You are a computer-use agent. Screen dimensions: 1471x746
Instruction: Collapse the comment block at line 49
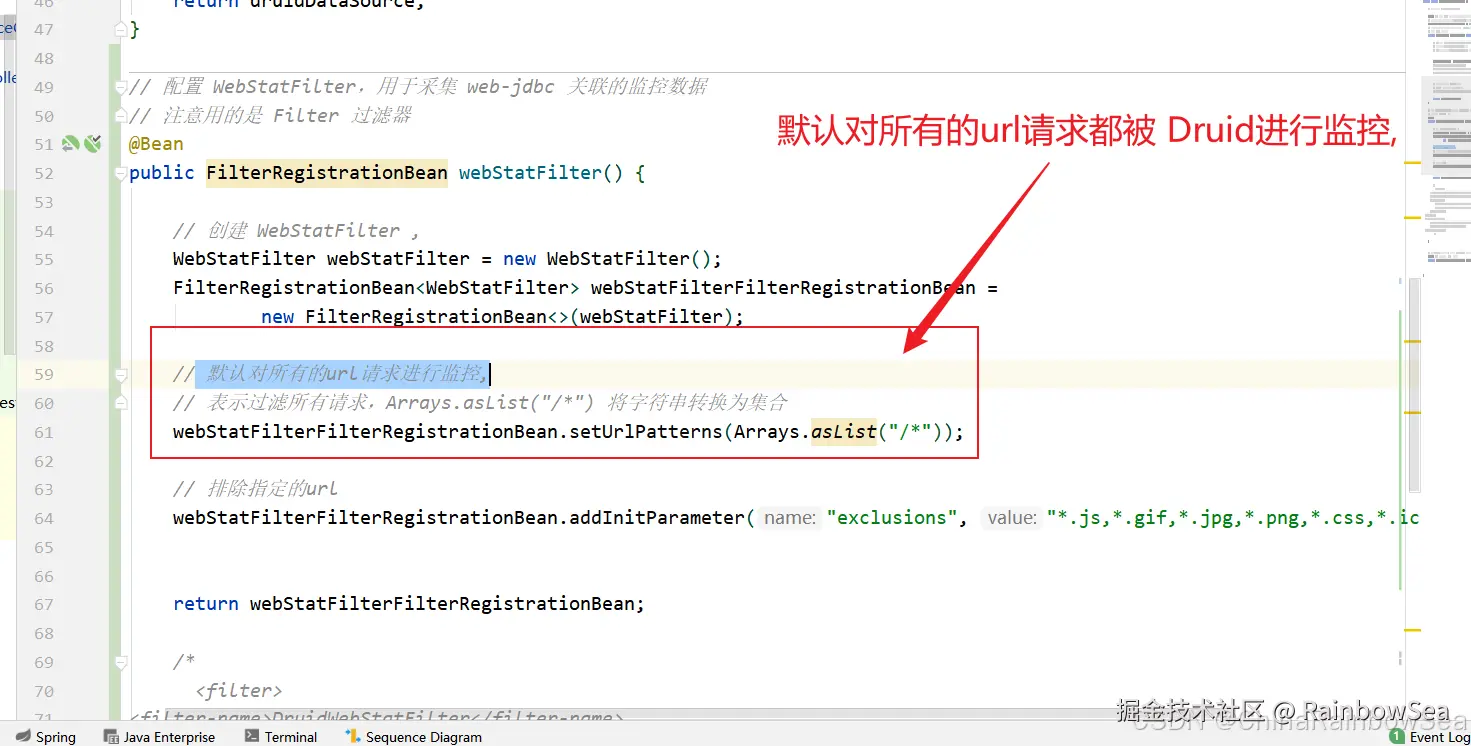click(121, 87)
